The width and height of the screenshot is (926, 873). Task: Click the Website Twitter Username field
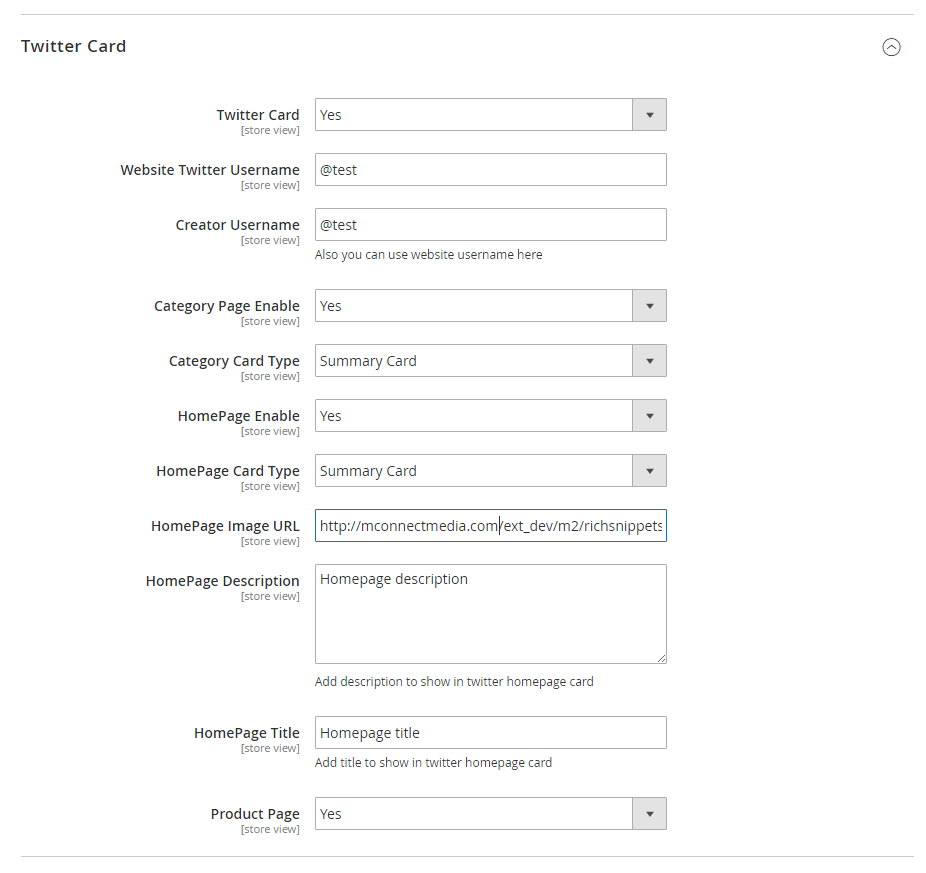click(490, 170)
